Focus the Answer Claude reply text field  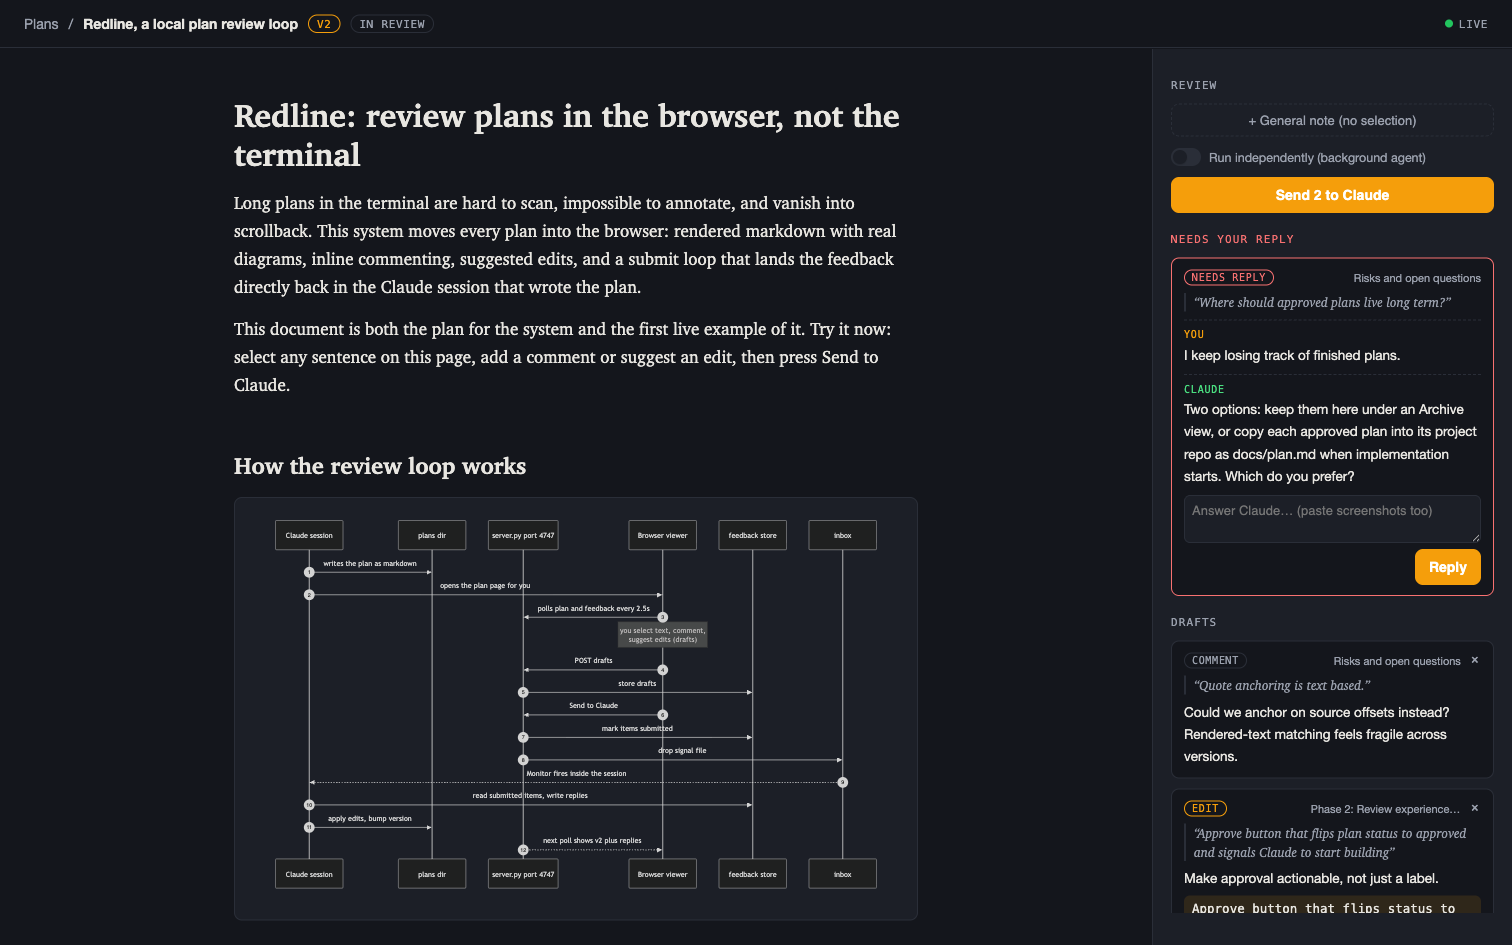tap(1332, 519)
